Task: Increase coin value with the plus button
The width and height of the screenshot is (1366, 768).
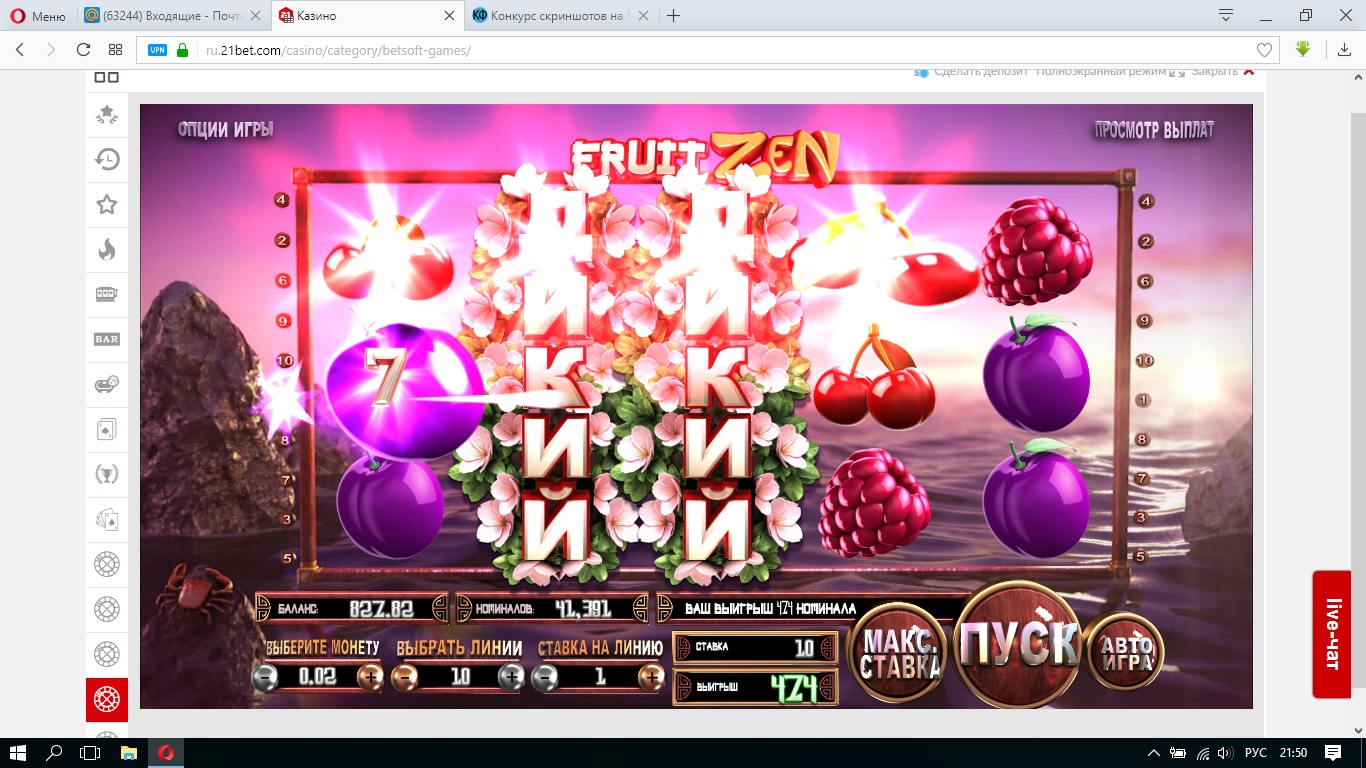Action: coord(370,677)
